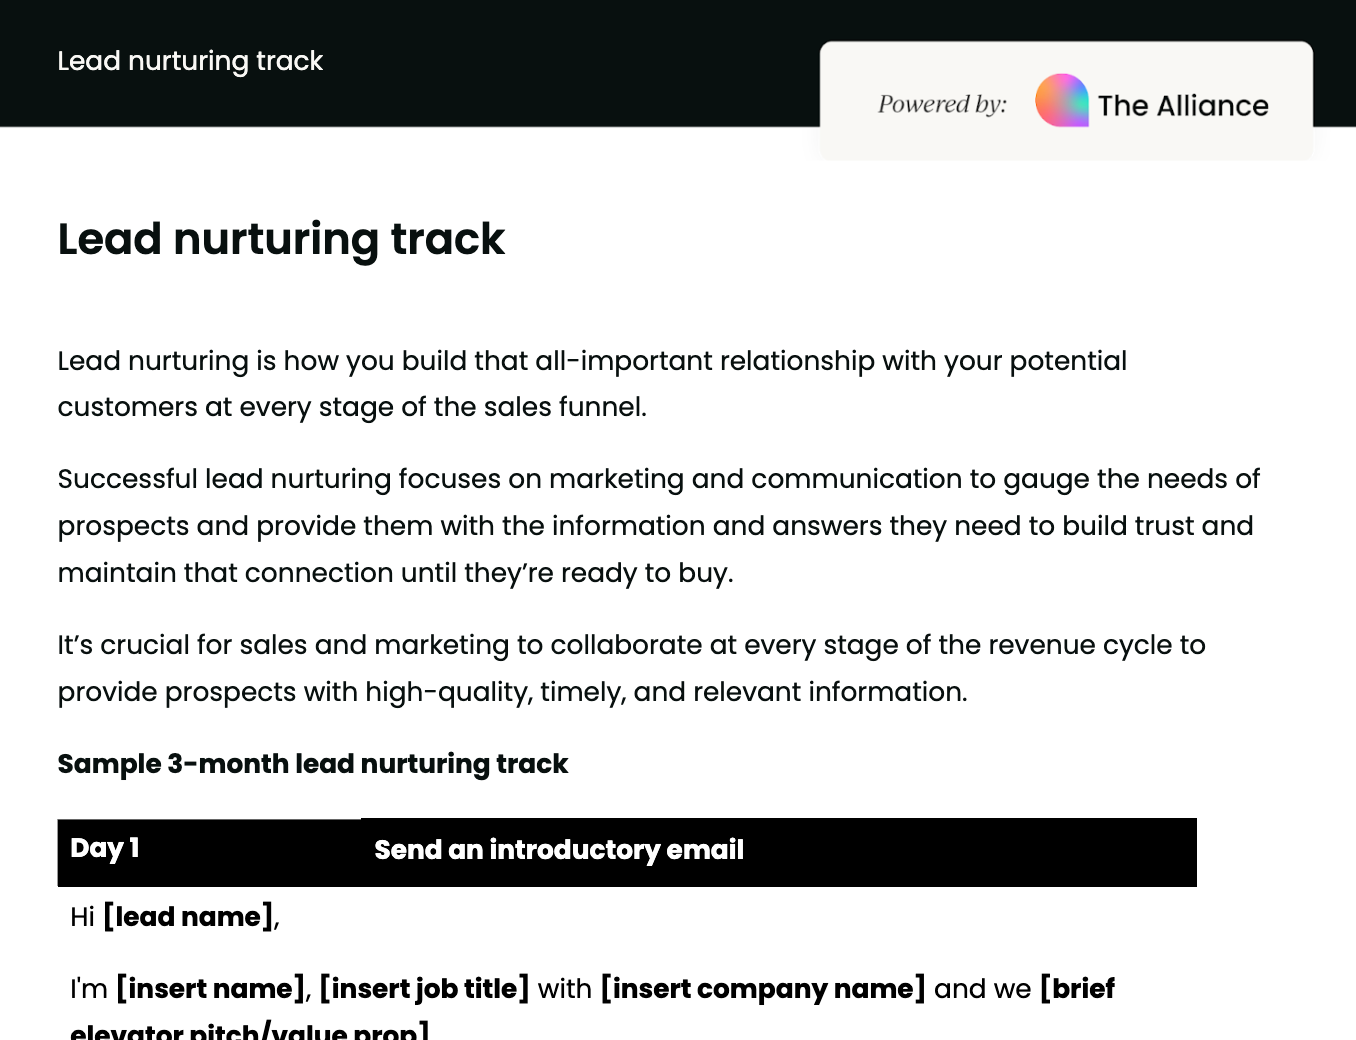Select the dark header "Lead nurturing track" title

tap(190, 61)
